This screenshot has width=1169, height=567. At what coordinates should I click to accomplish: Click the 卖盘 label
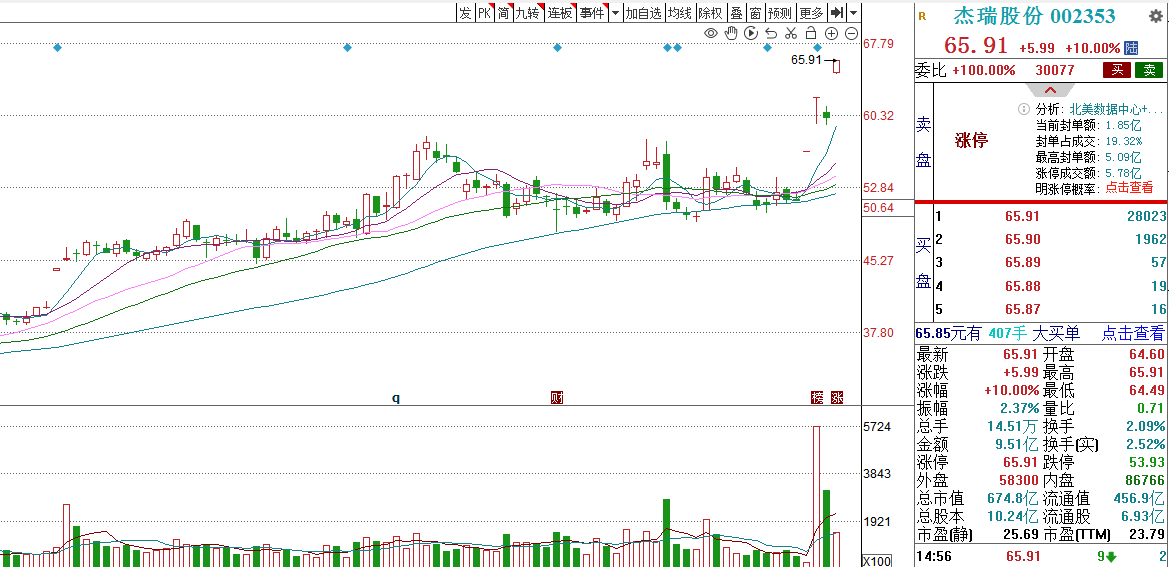pos(924,142)
